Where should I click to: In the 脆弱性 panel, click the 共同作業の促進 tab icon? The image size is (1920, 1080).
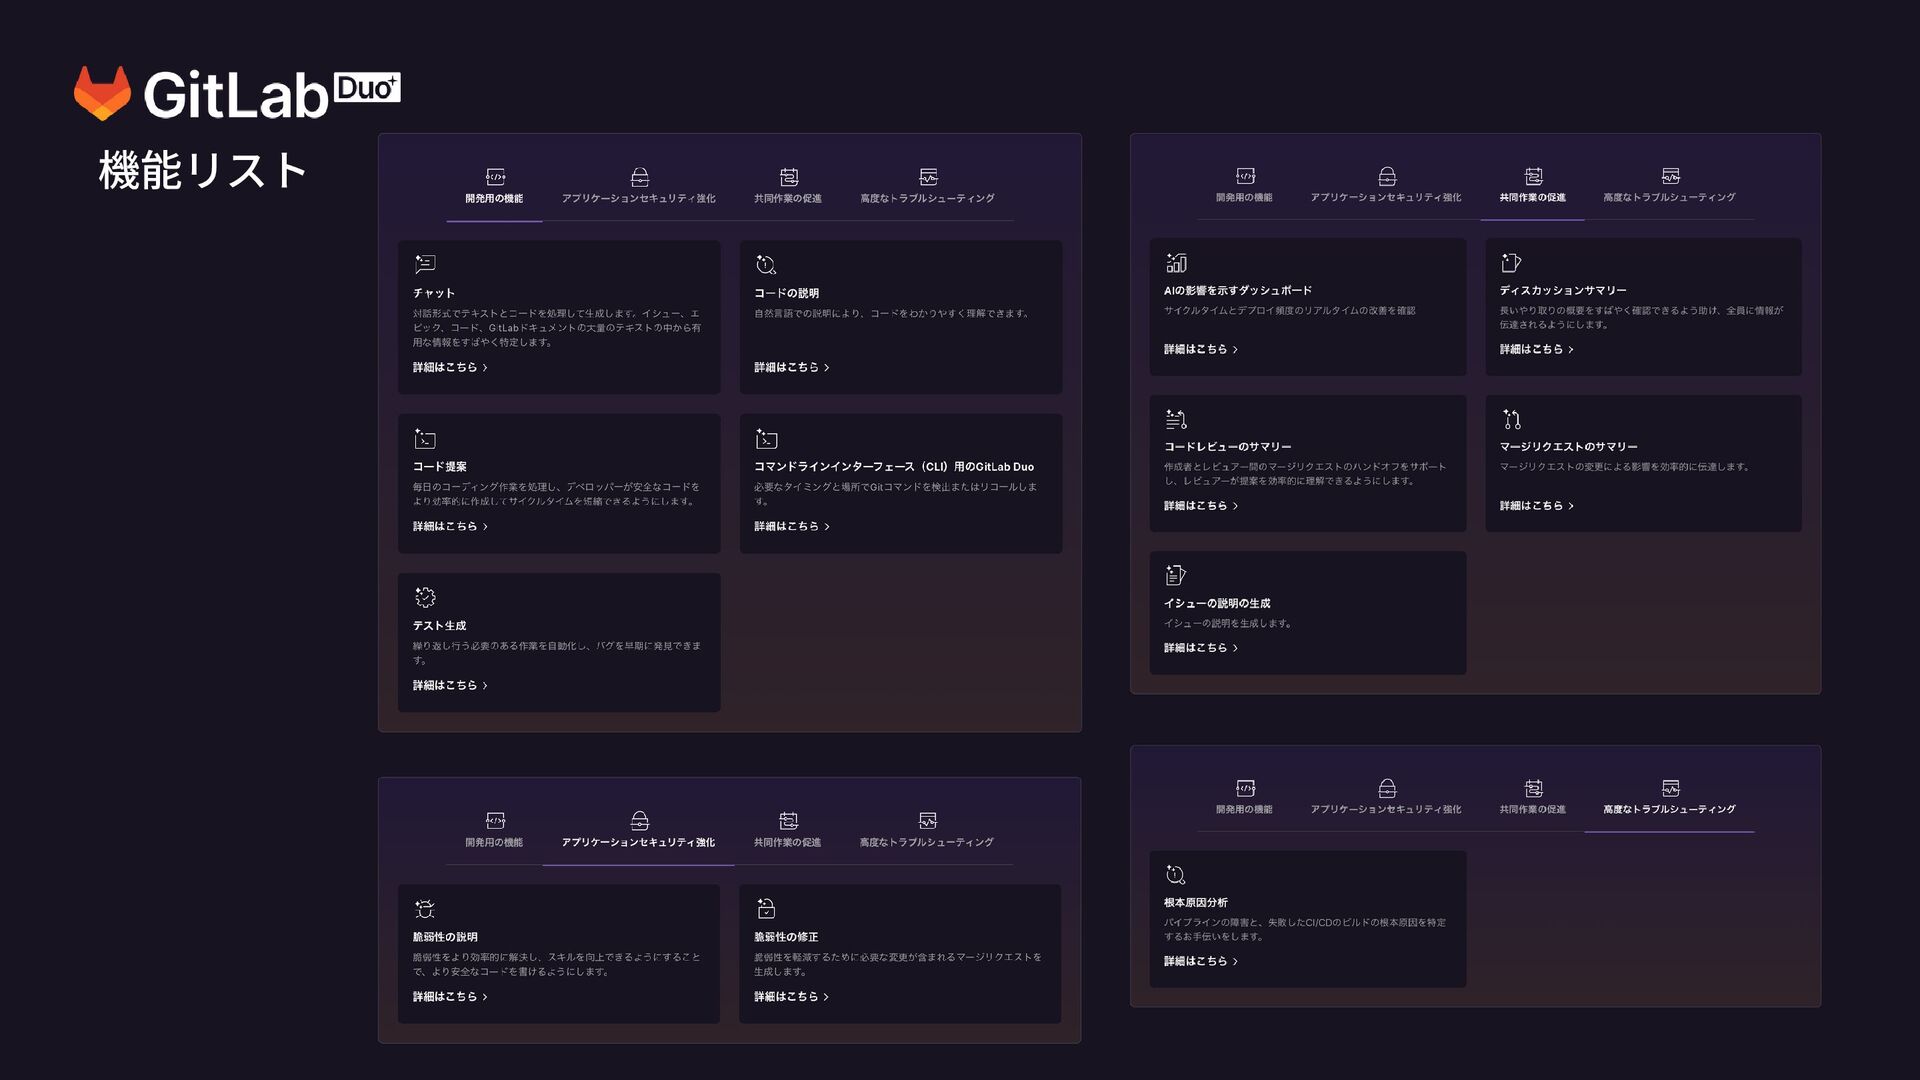click(x=789, y=821)
